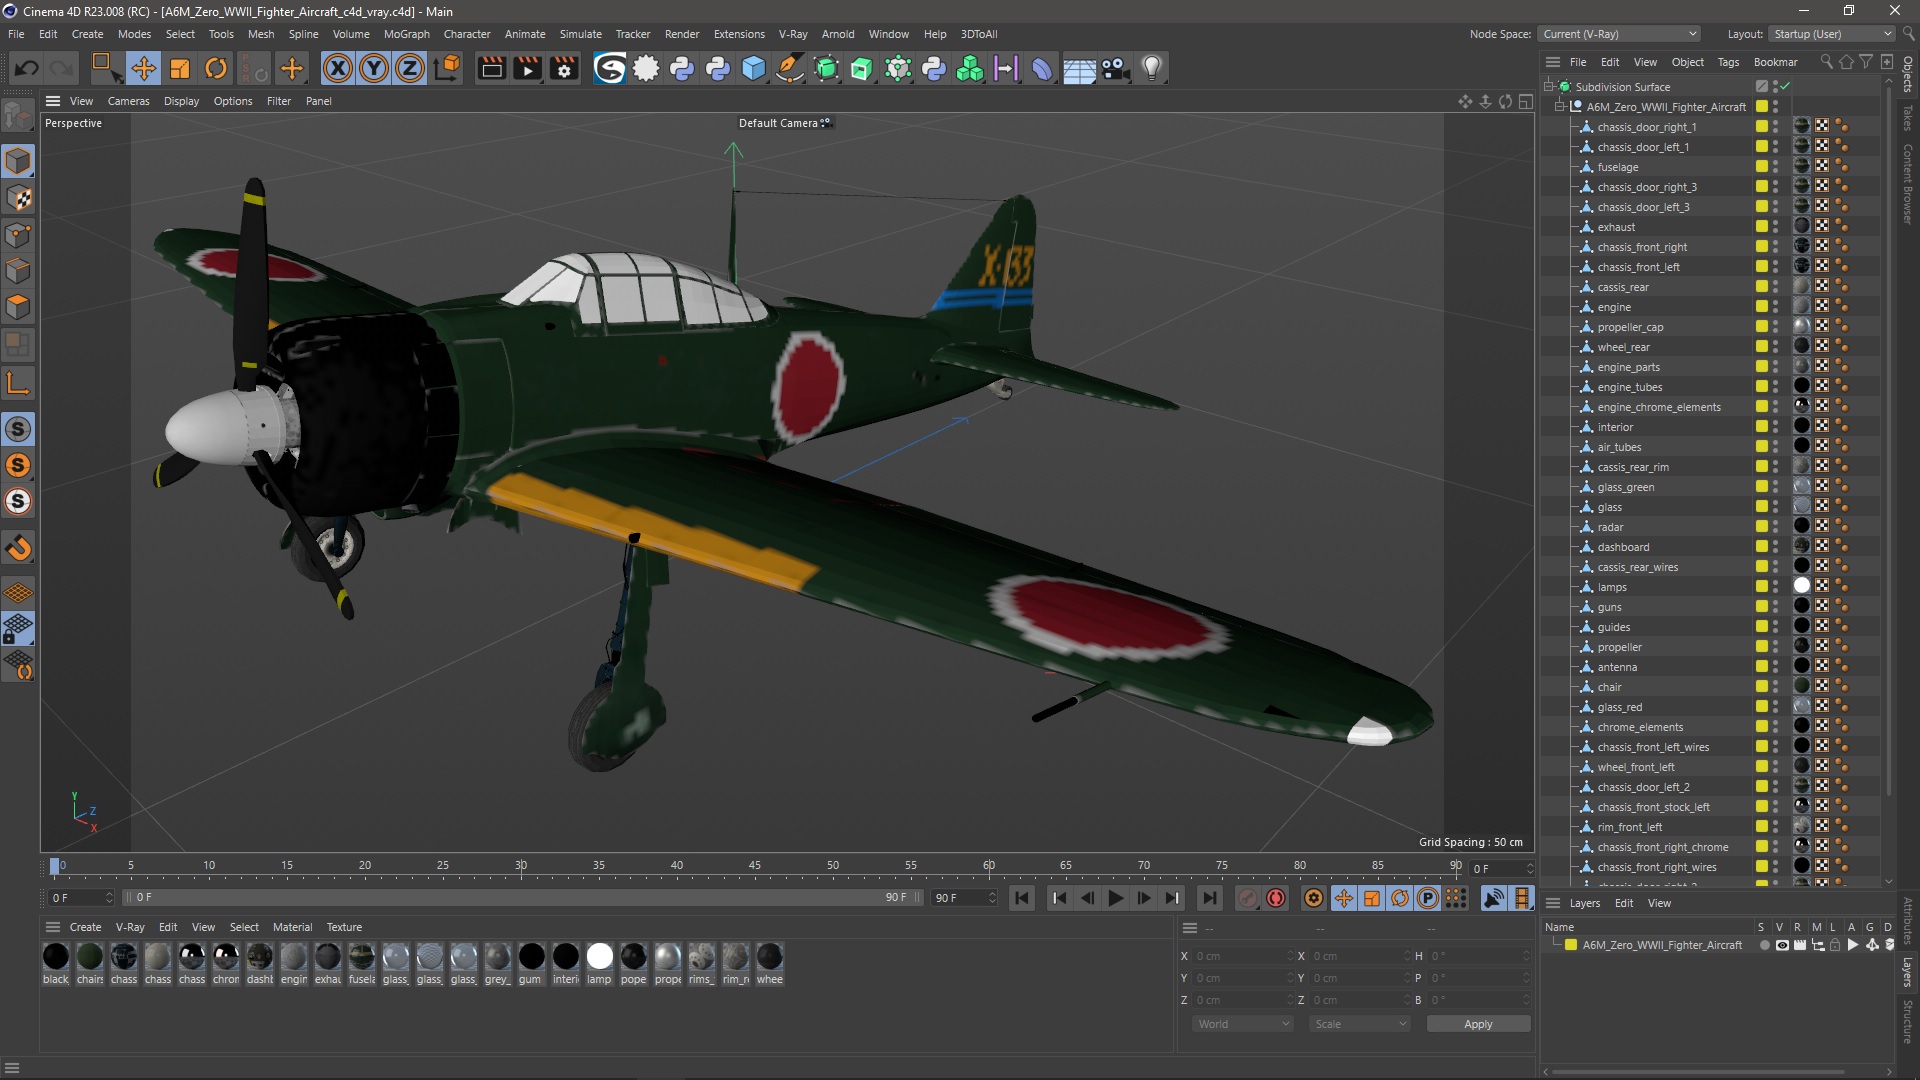Image resolution: width=1920 pixels, height=1080 pixels.
Task: Open viewport Display menu
Action: tap(181, 101)
